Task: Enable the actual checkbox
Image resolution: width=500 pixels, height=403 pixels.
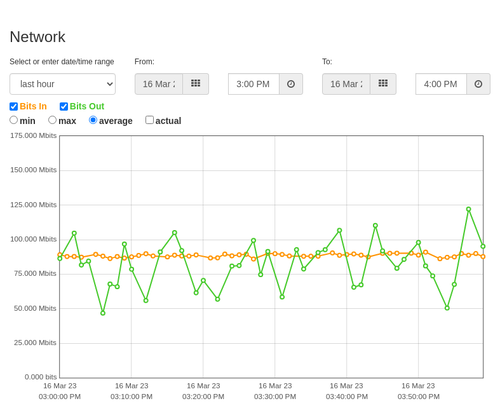Action: (150, 120)
